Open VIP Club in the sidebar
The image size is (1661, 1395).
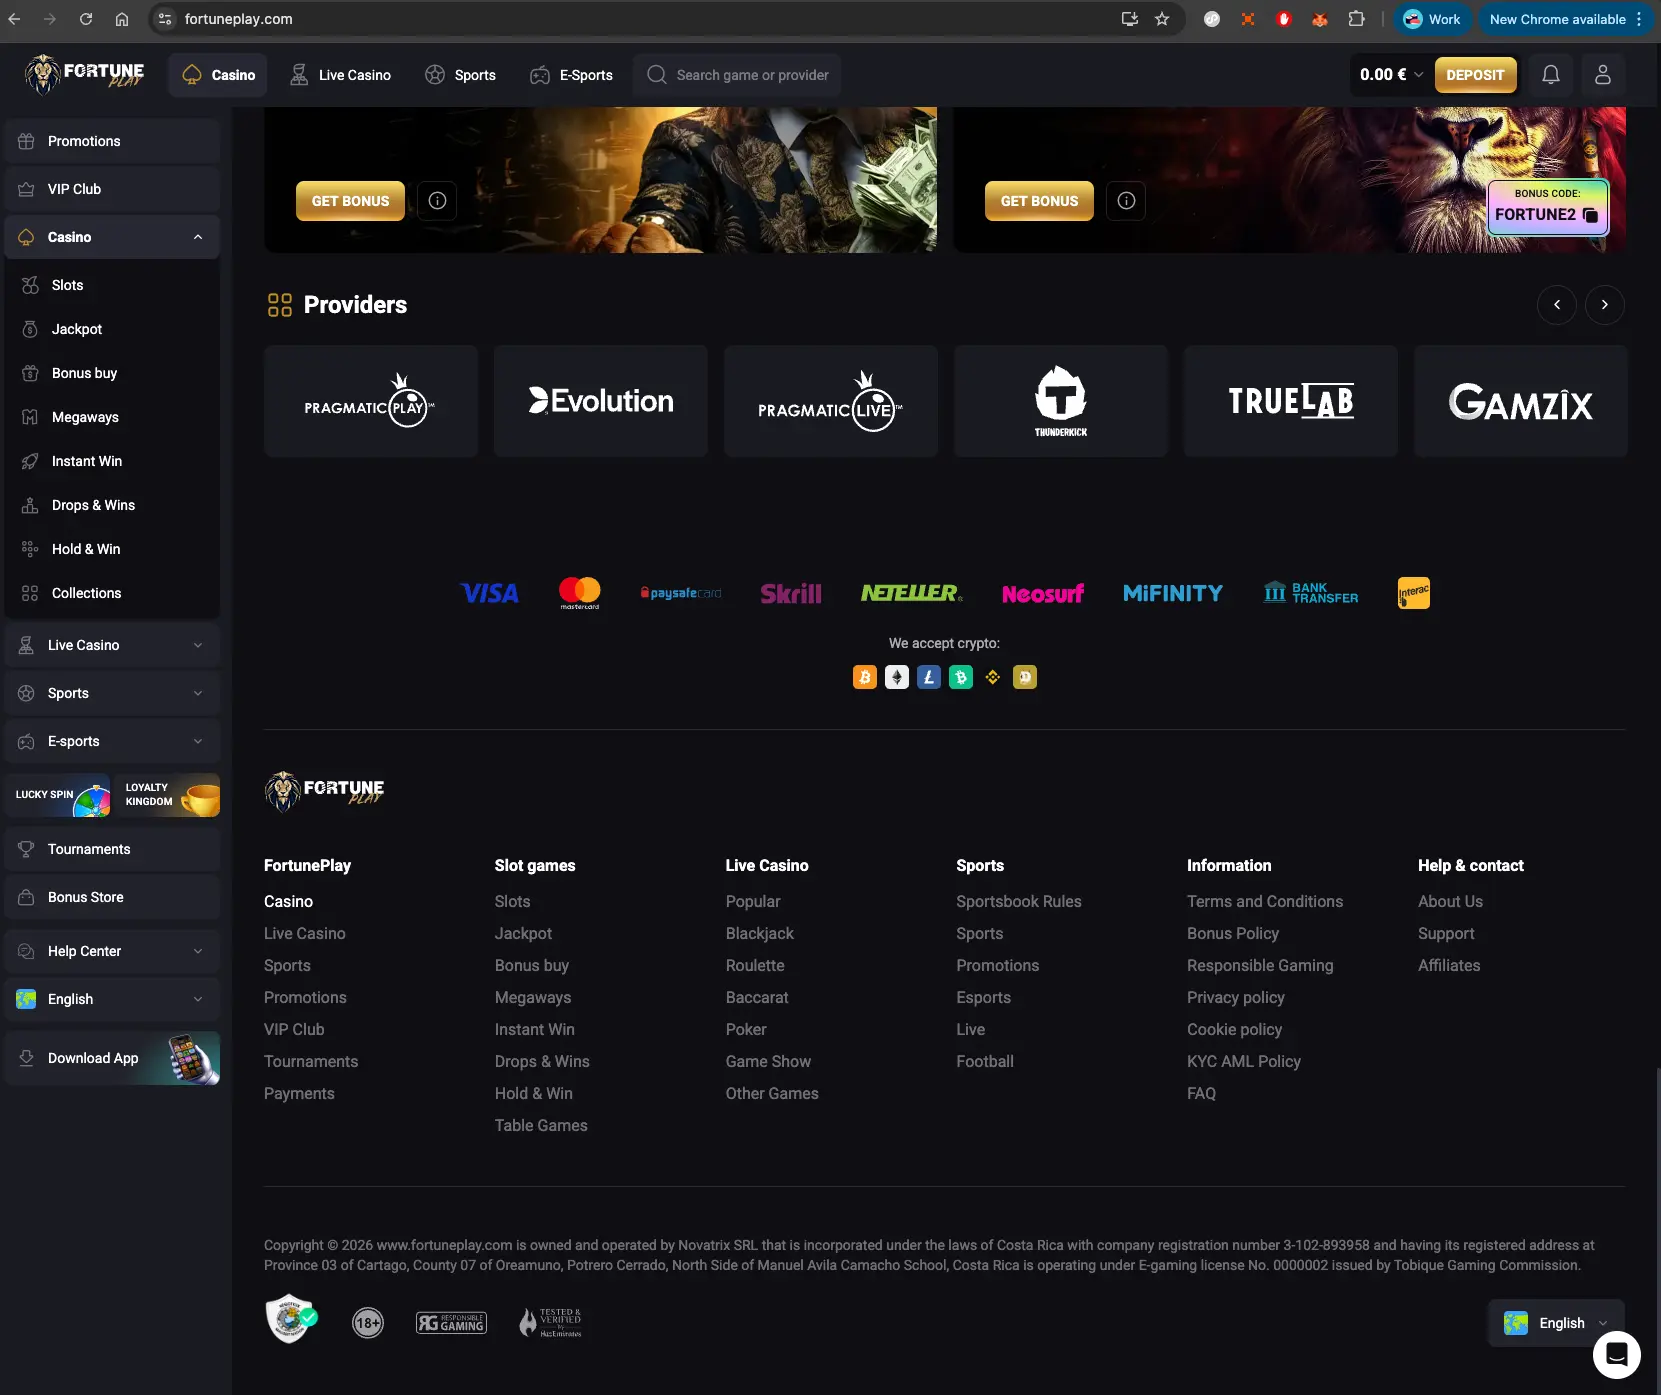112,189
